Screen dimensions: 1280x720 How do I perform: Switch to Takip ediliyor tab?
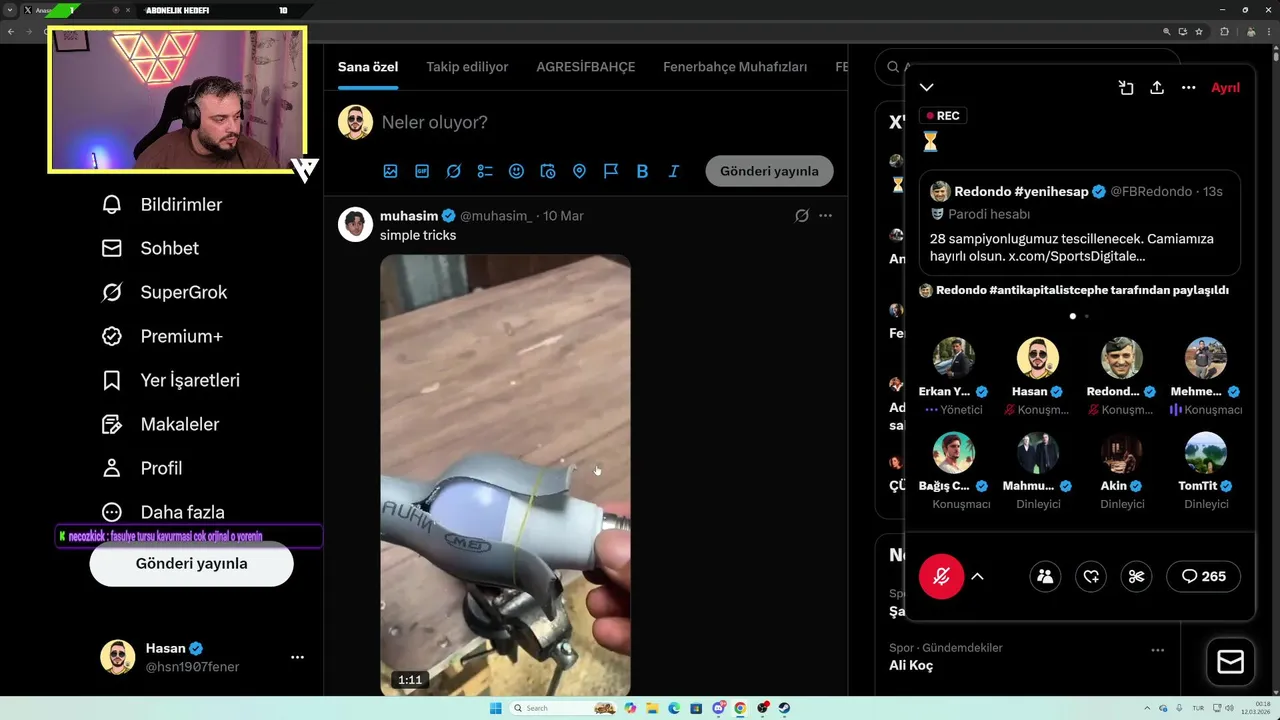point(467,67)
